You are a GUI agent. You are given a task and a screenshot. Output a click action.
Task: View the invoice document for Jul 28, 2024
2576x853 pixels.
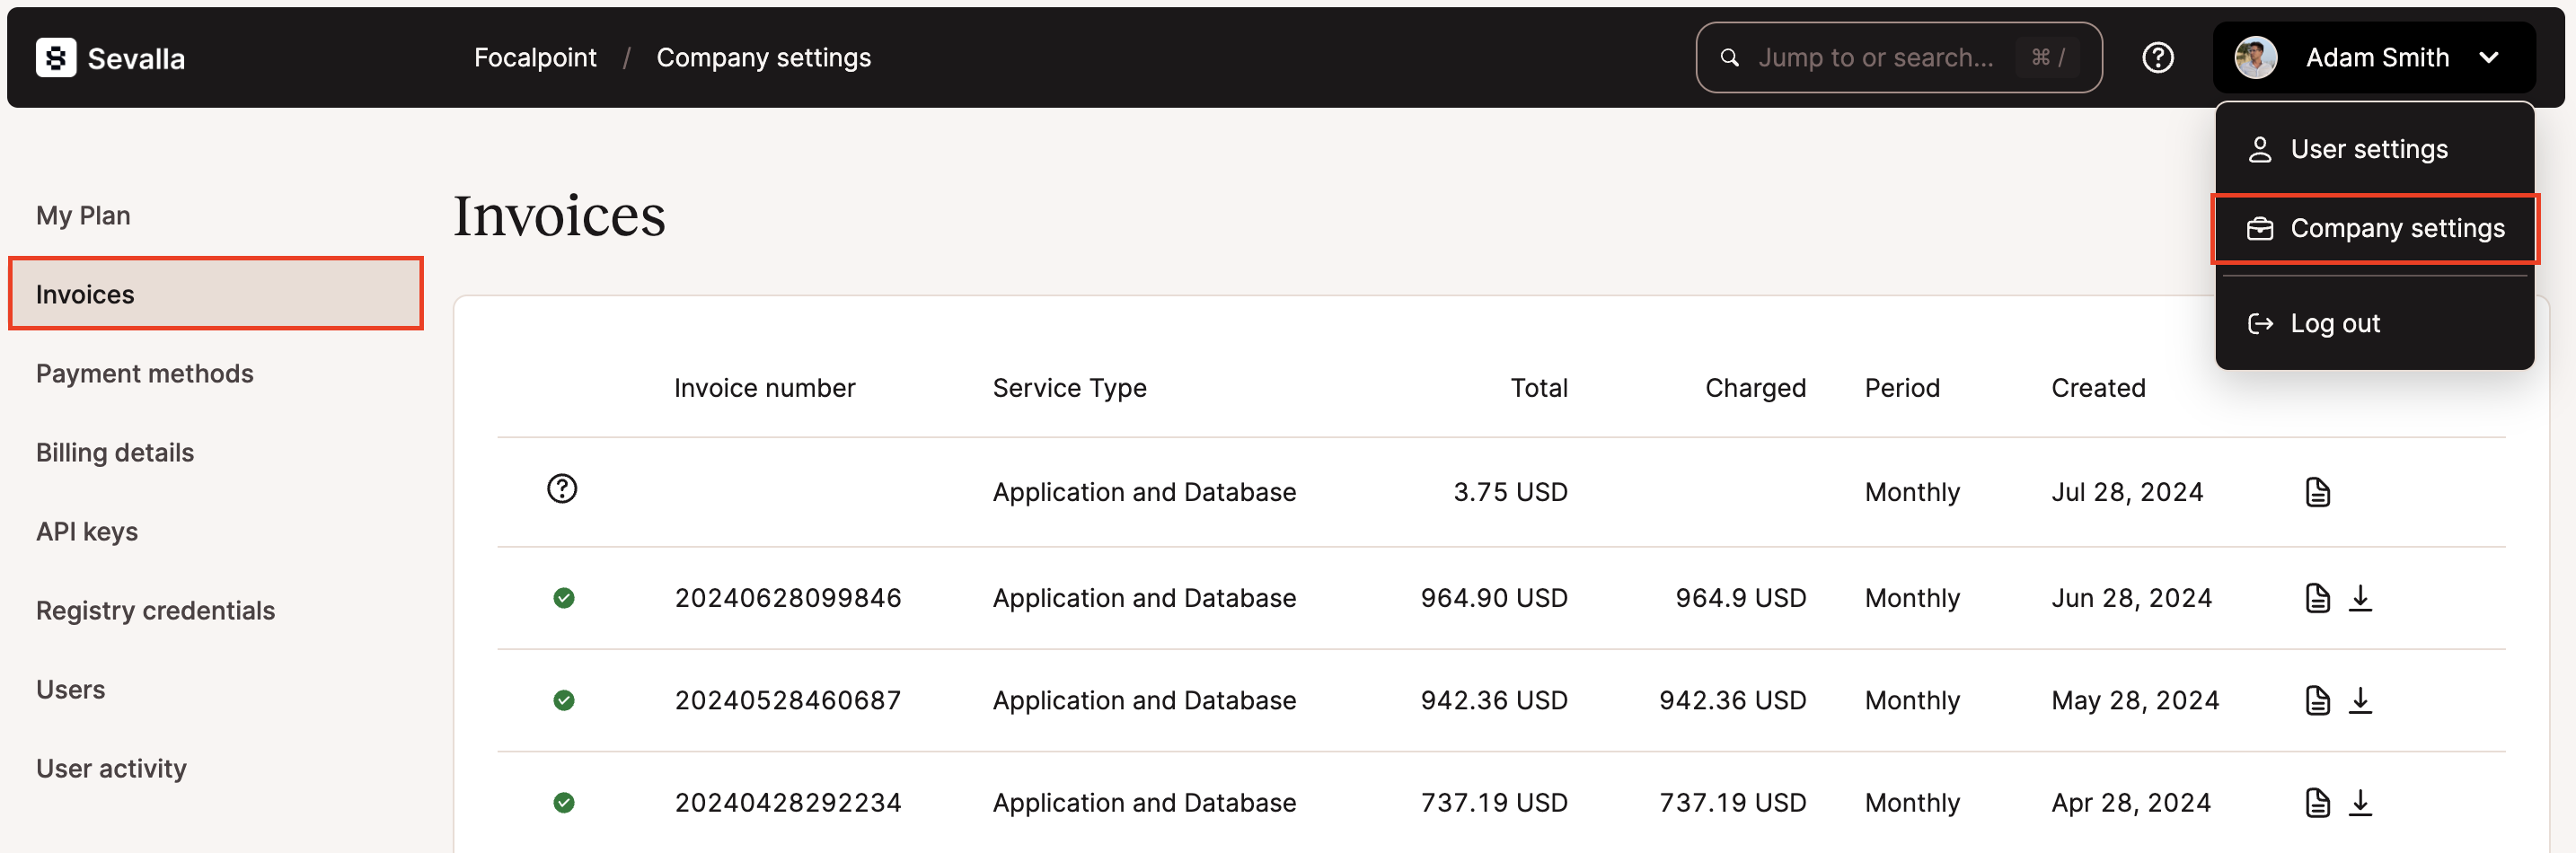click(x=2318, y=491)
